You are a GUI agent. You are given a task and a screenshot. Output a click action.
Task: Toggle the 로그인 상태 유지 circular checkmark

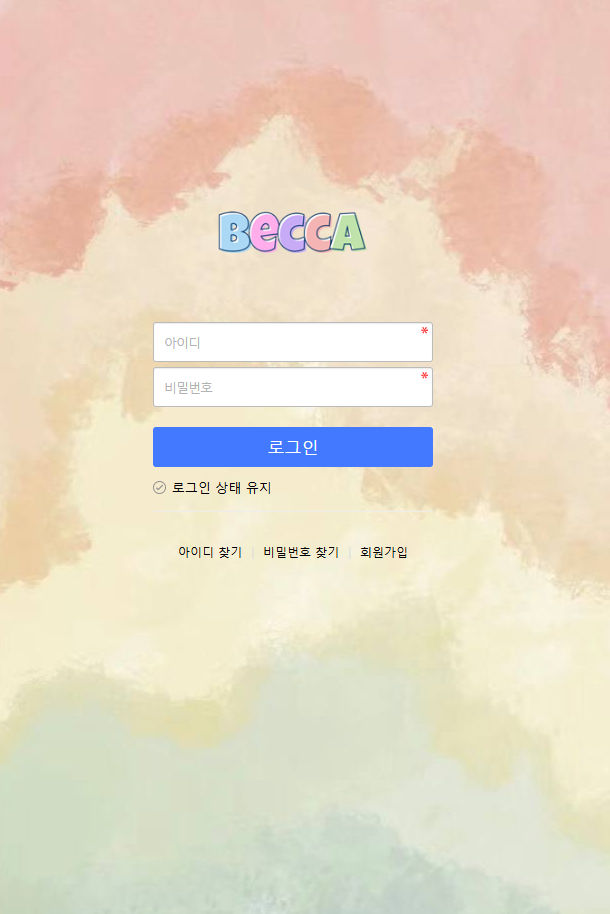point(159,487)
